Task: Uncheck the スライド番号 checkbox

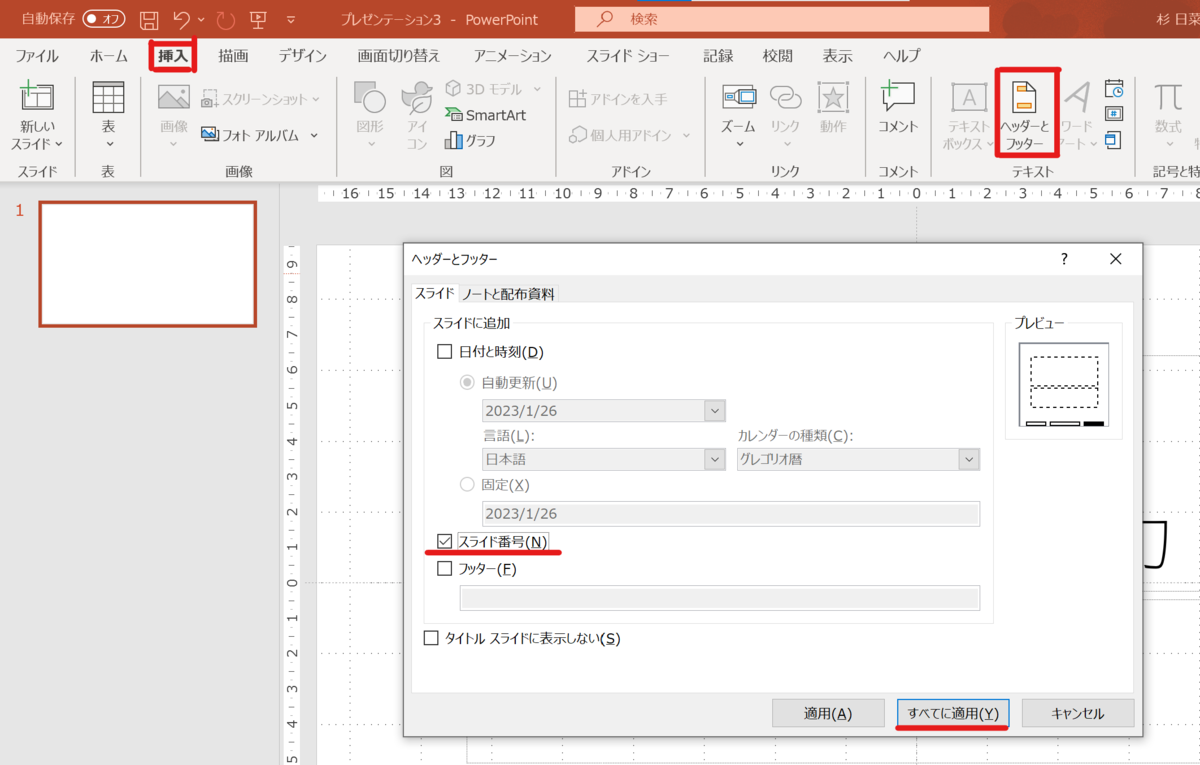Action: point(445,542)
